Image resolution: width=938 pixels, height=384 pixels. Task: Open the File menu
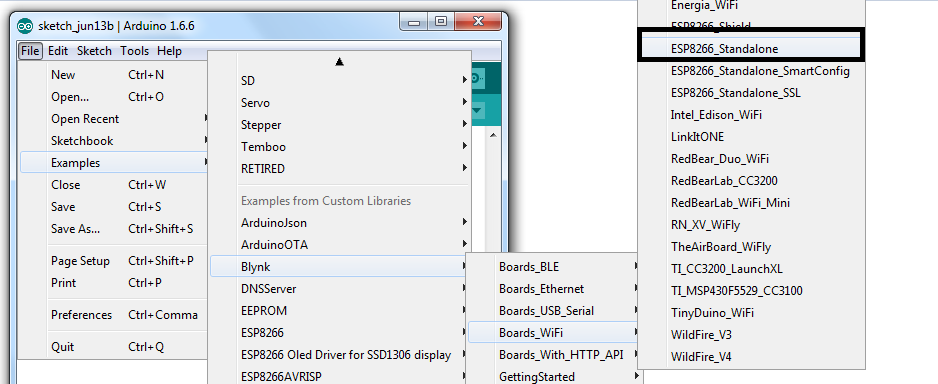tap(30, 51)
